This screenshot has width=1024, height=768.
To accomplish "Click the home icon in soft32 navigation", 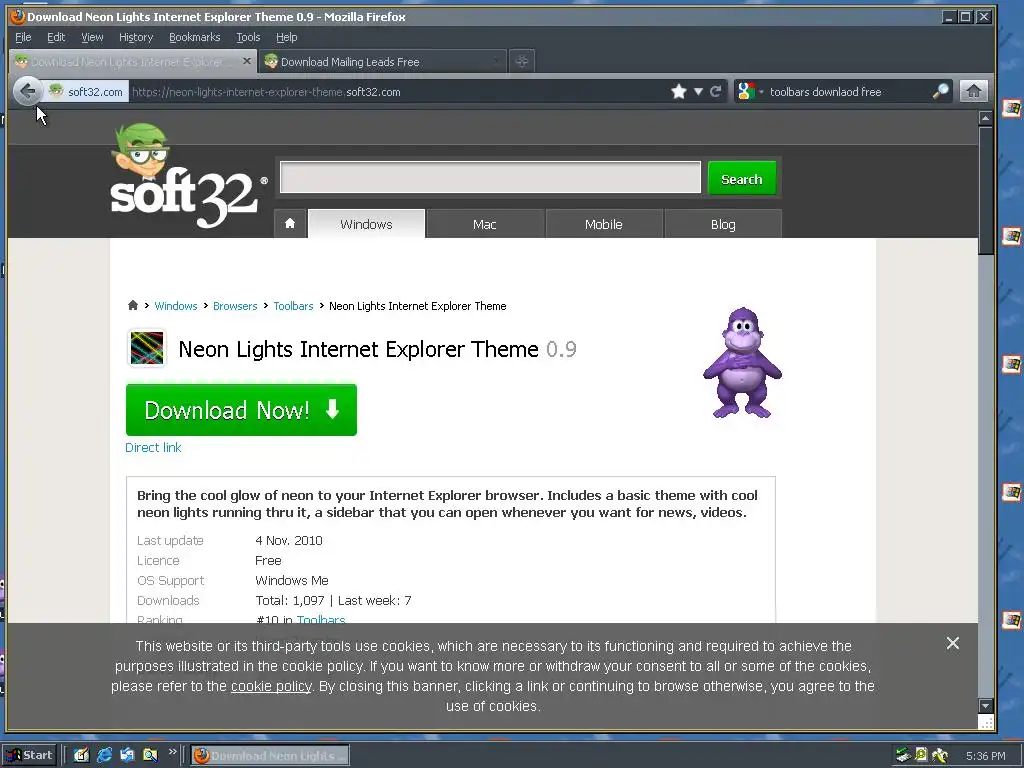I will (290, 223).
